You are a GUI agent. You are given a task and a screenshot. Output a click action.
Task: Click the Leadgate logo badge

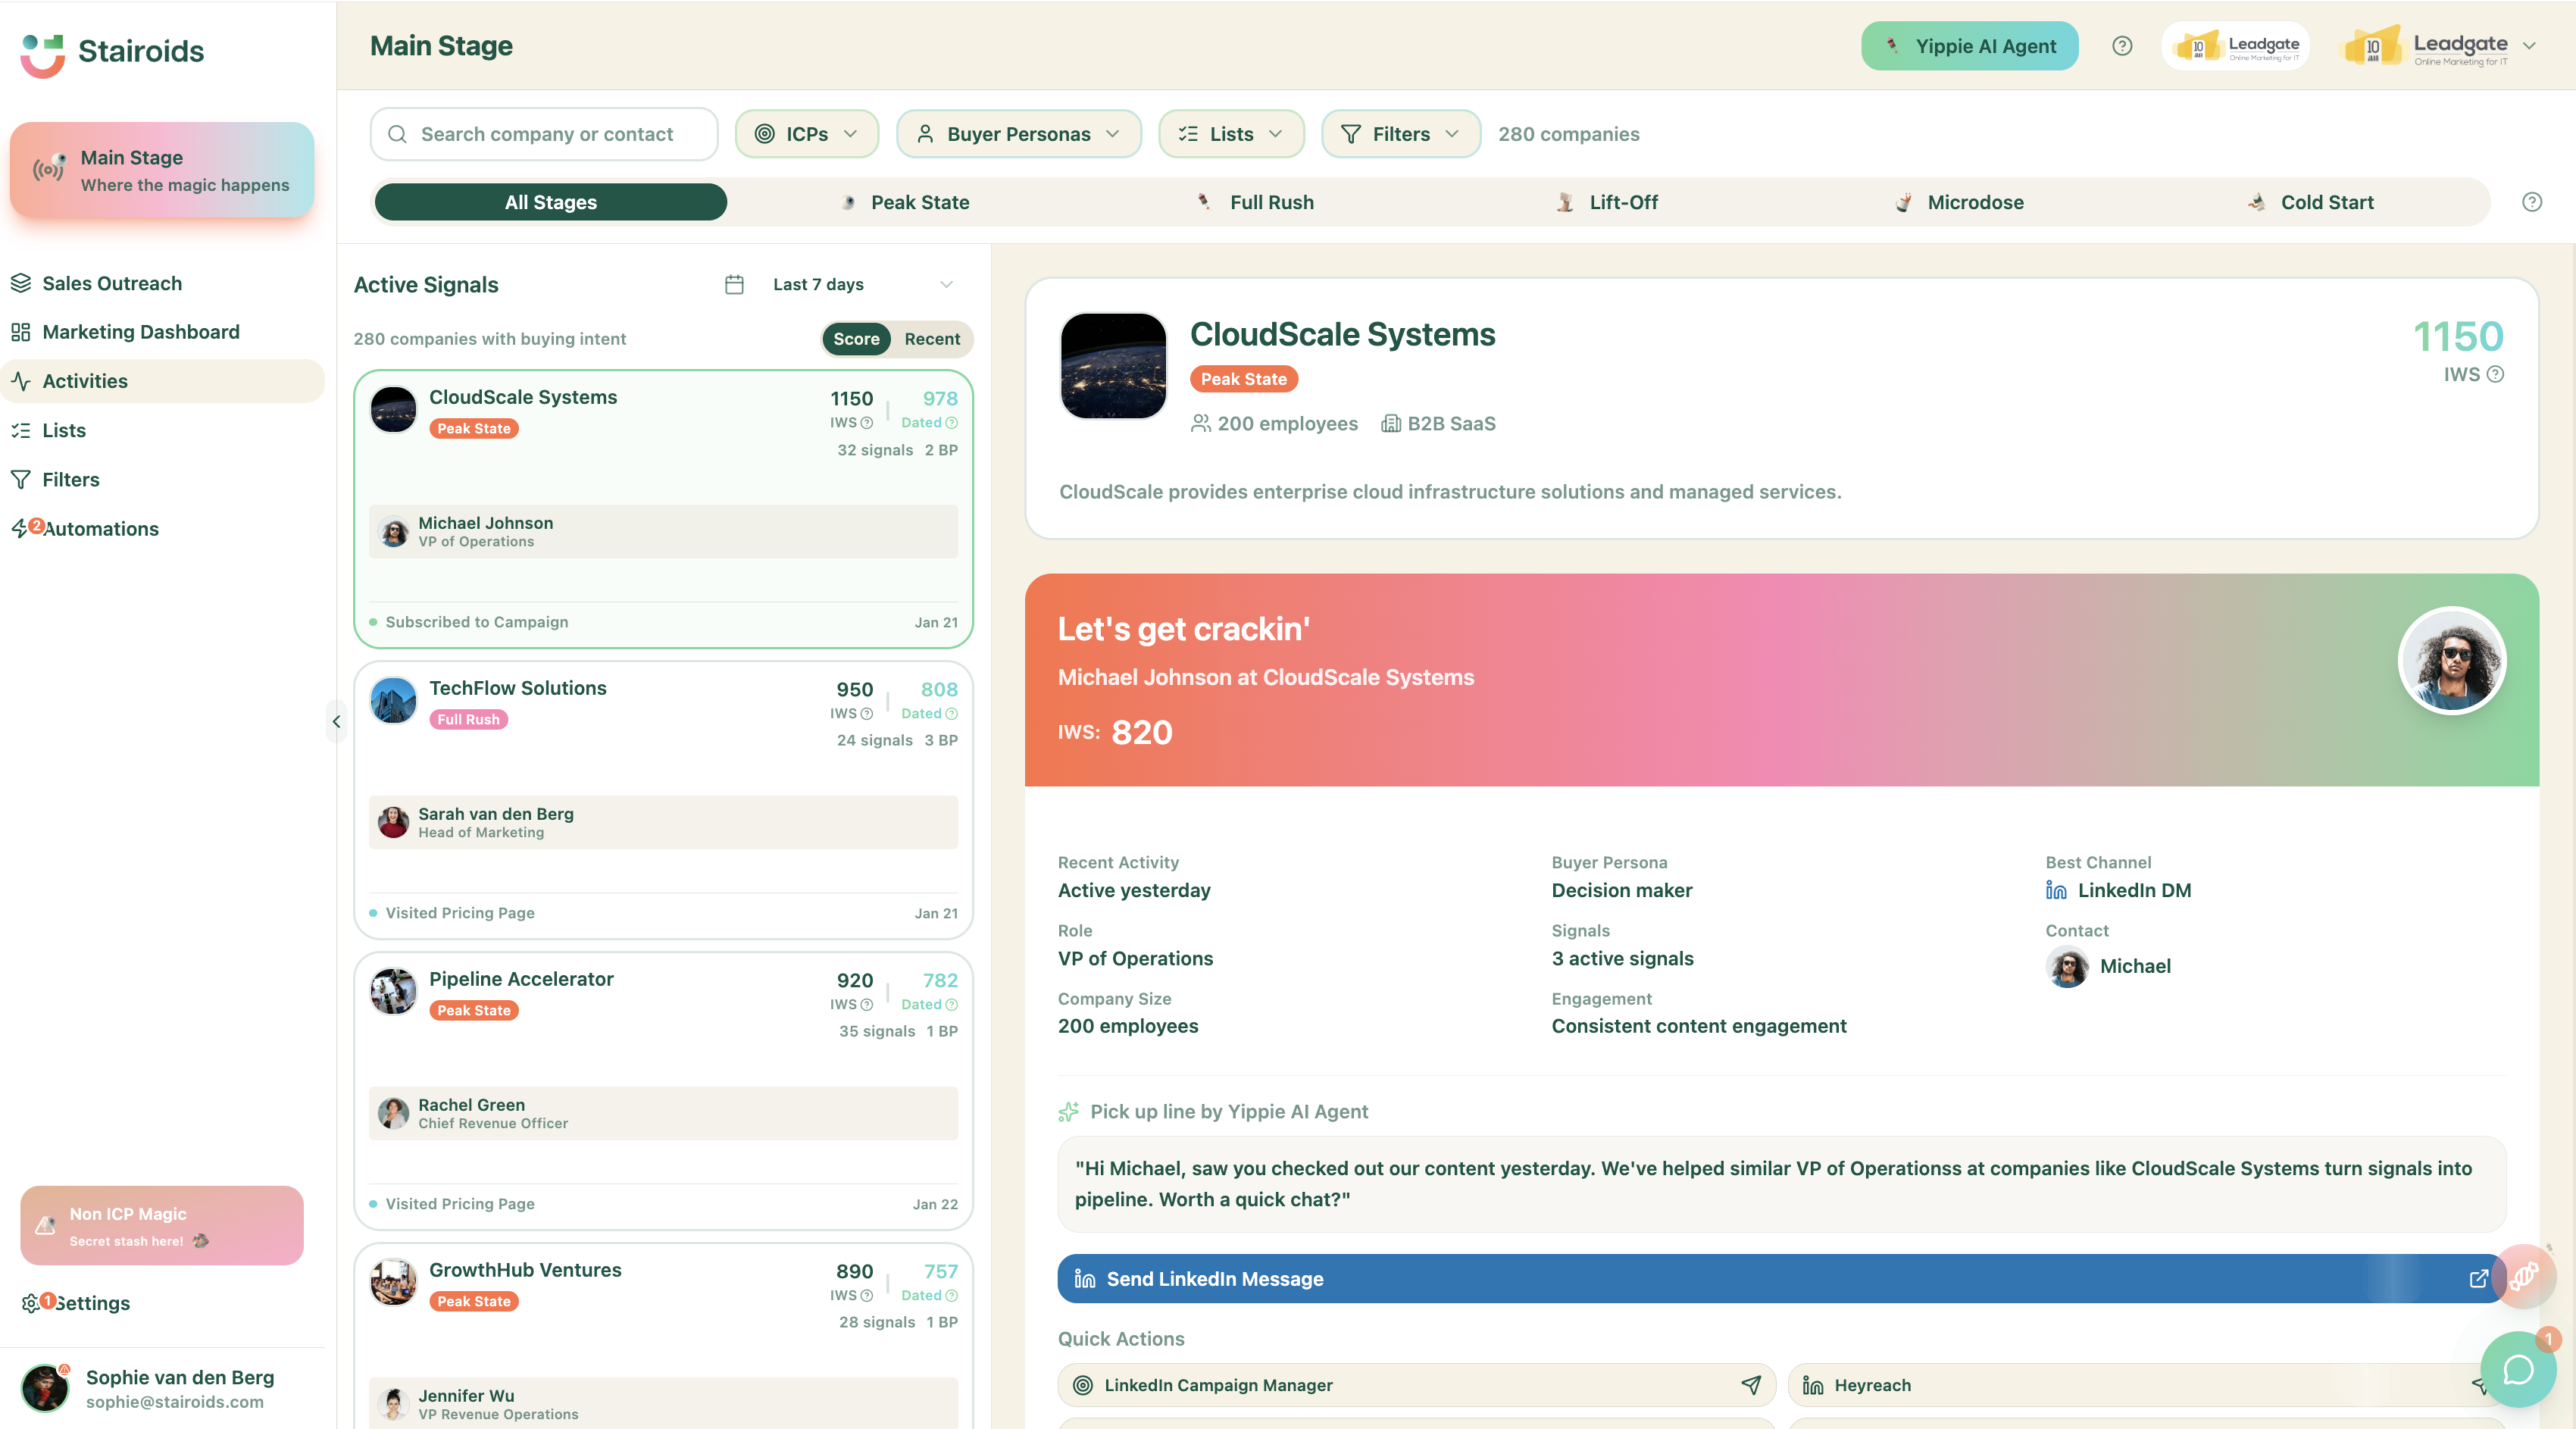click(2236, 46)
